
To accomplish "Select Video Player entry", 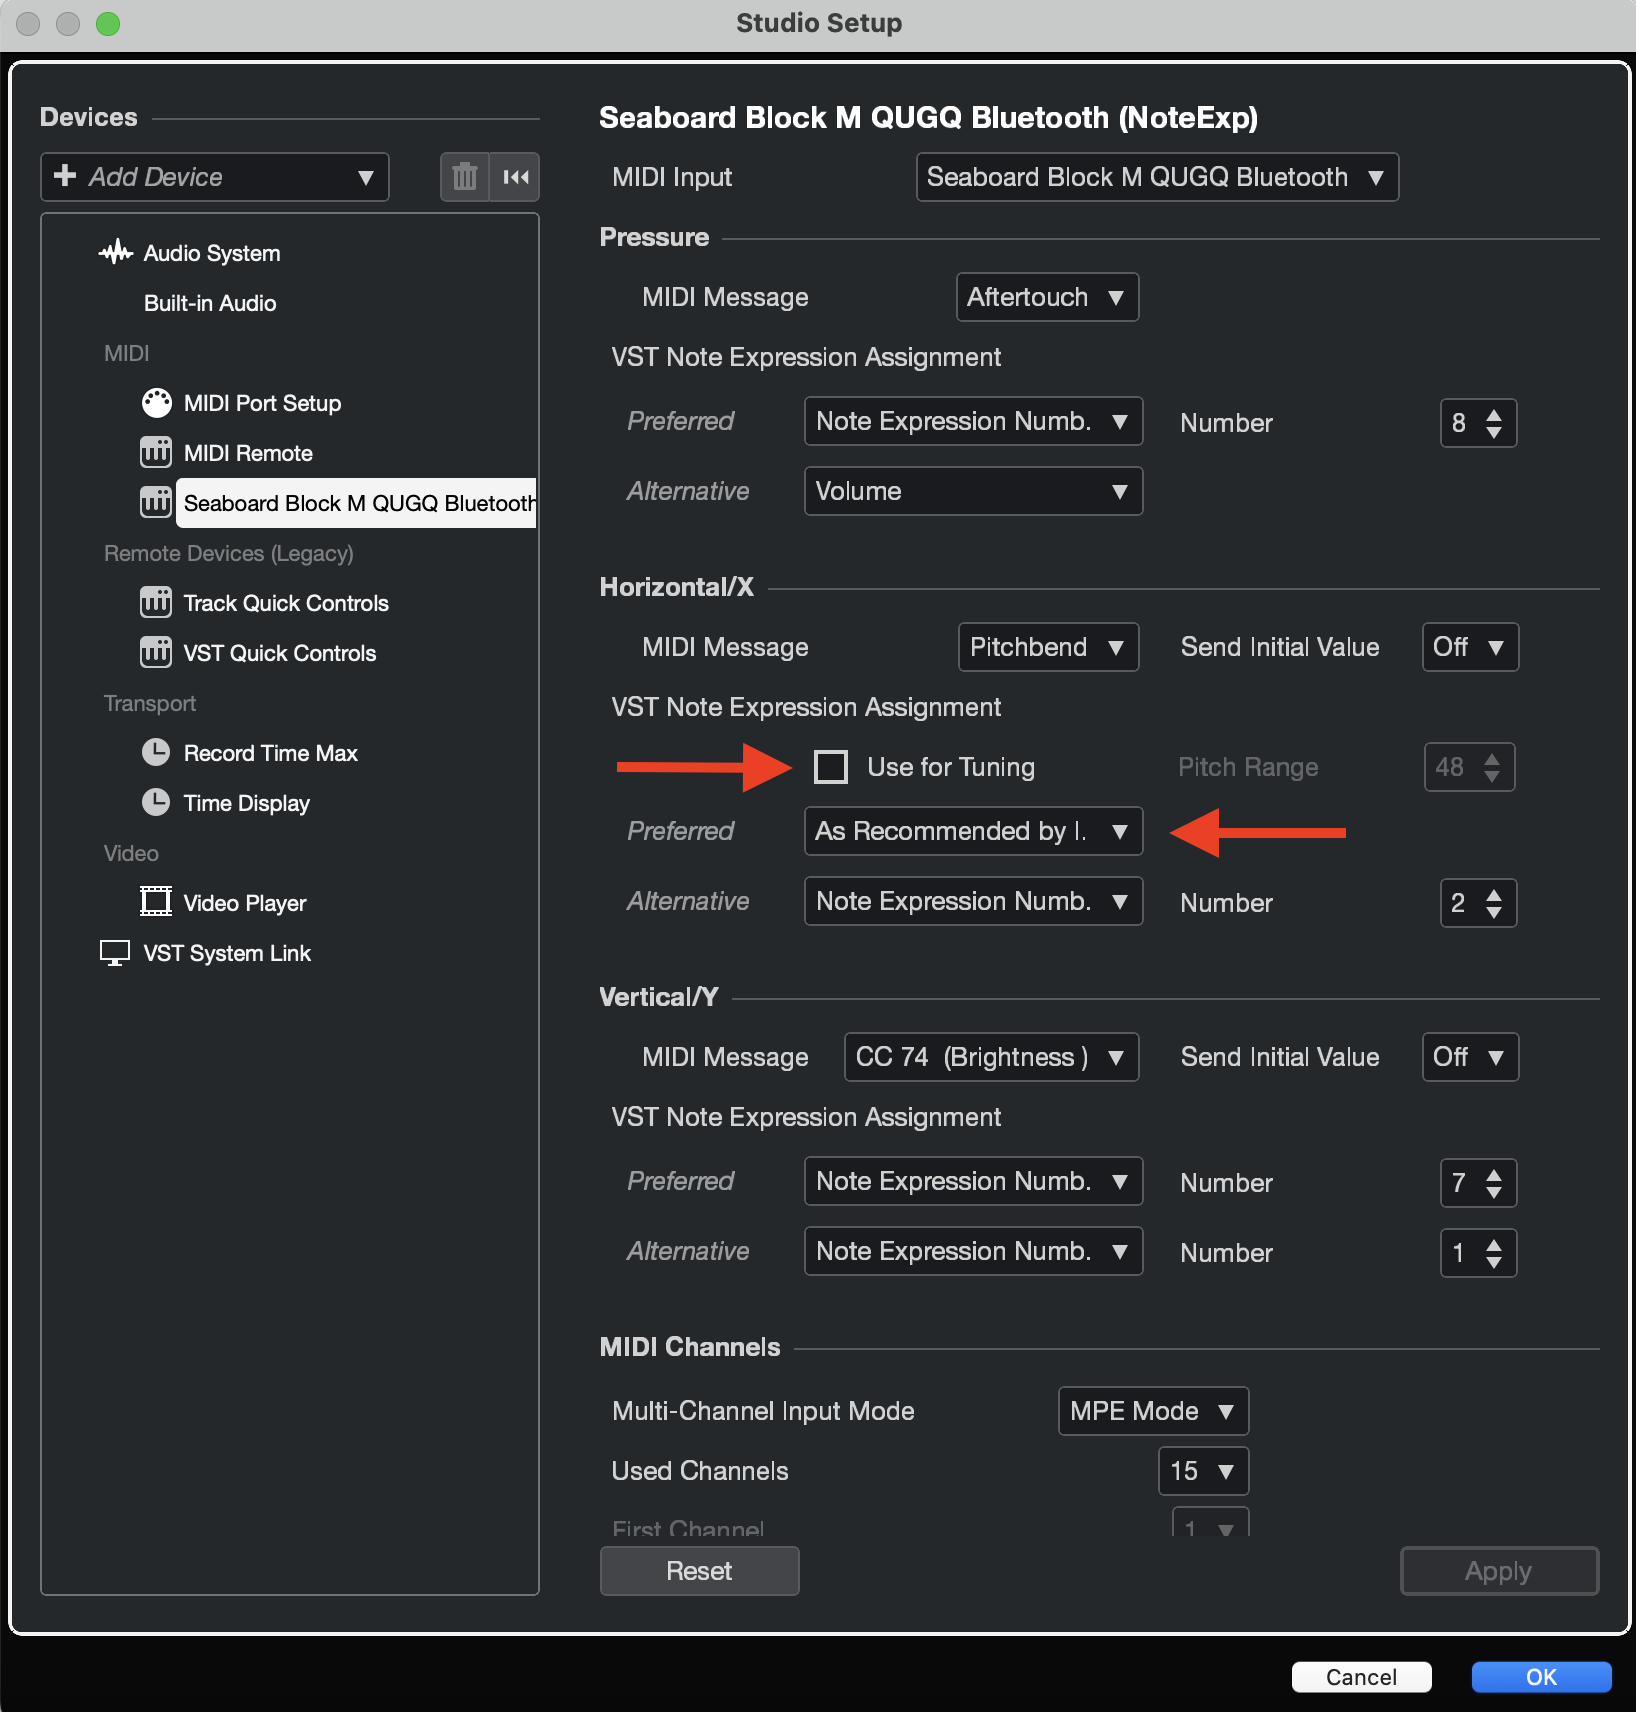I will click(244, 903).
